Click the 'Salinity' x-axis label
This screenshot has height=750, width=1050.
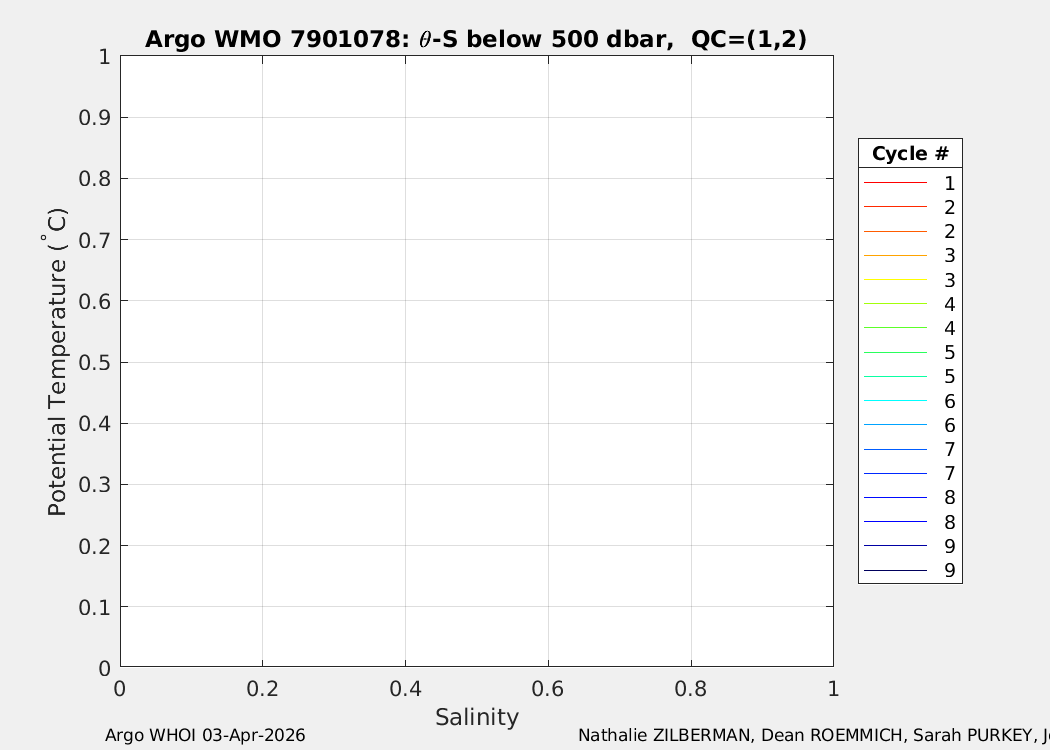tap(476, 717)
